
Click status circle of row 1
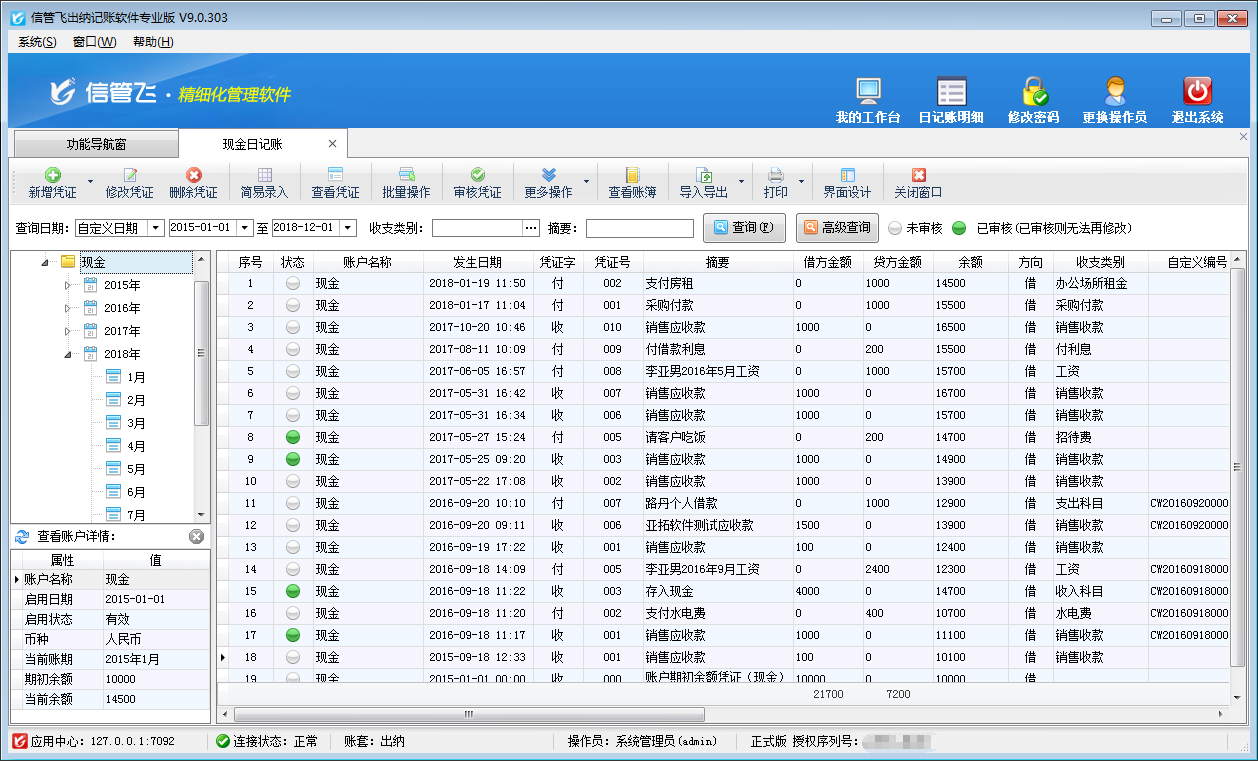click(293, 283)
